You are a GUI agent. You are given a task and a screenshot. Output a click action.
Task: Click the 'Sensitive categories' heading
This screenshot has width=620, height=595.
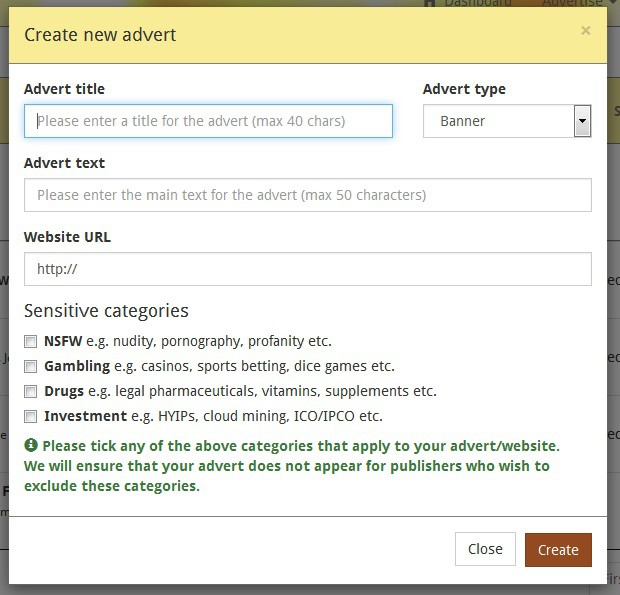click(106, 311)
